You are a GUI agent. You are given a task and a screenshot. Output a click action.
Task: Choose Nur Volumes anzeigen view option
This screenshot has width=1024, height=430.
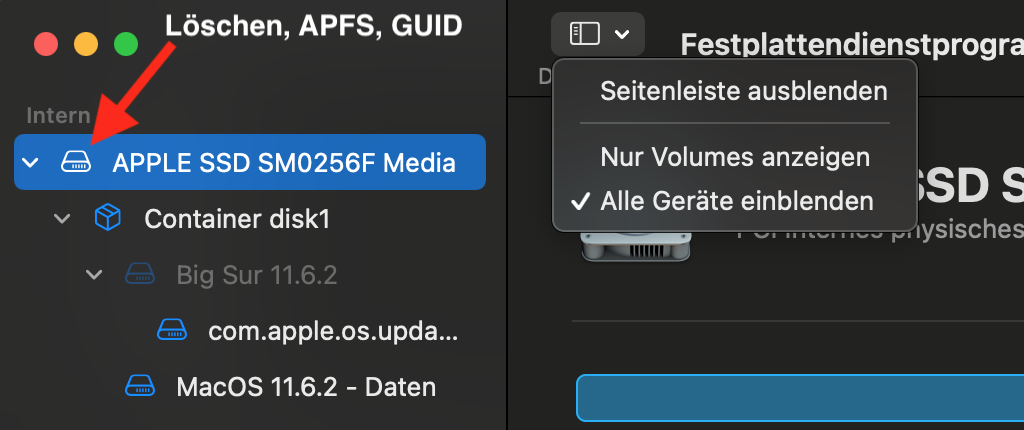coord(734,157)
